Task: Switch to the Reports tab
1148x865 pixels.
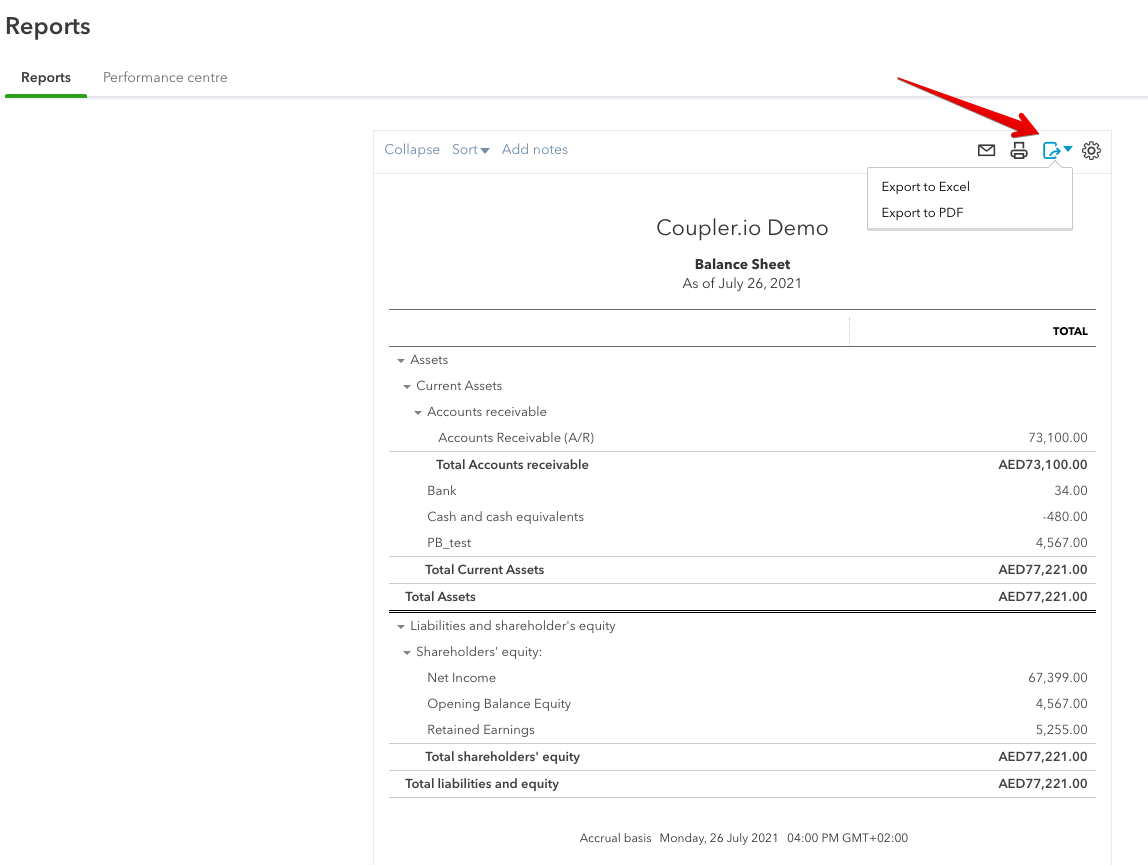Action: (46, 78)
